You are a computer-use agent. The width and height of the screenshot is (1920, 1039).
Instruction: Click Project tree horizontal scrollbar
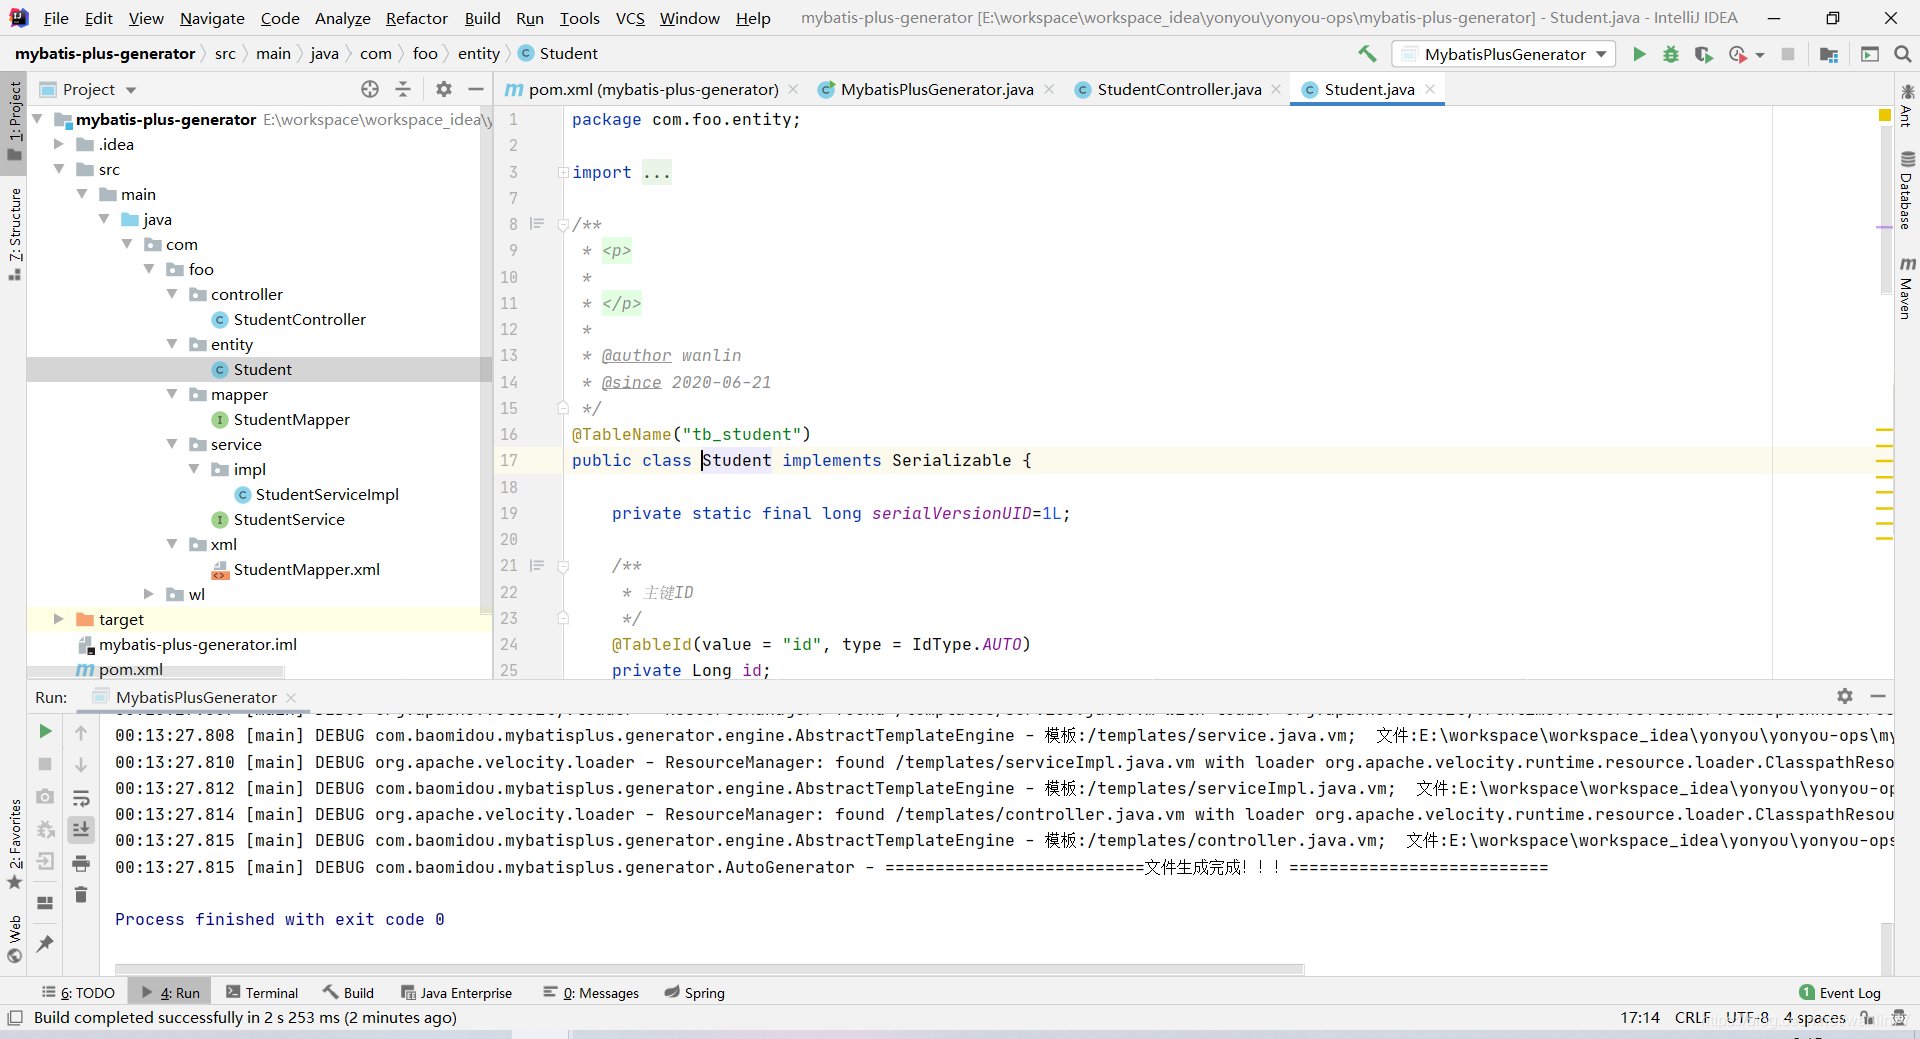pos(156,672)
